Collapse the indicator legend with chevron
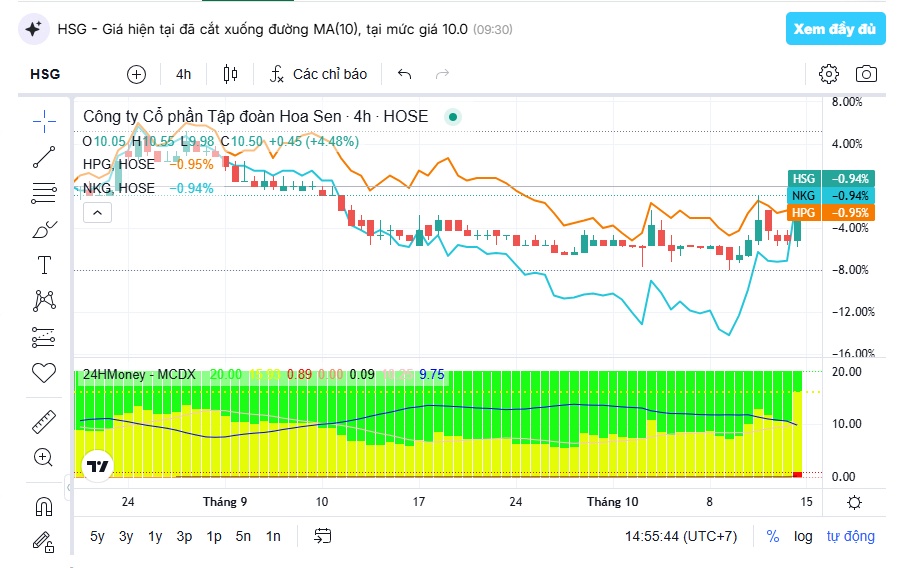 pos(98,213)
